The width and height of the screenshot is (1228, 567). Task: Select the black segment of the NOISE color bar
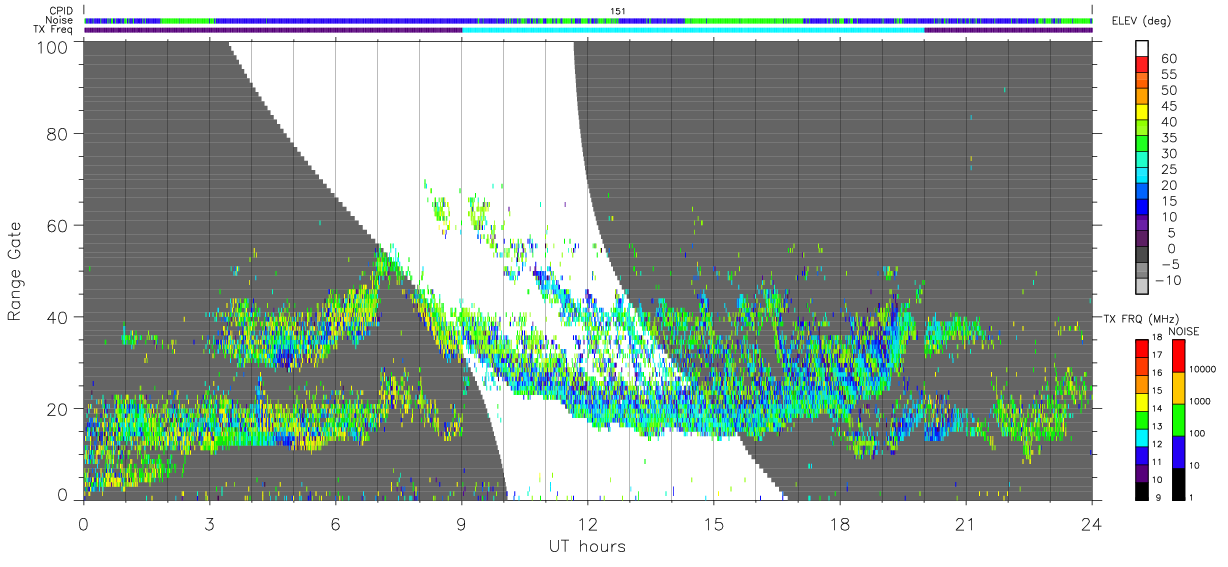point(1177,484)
